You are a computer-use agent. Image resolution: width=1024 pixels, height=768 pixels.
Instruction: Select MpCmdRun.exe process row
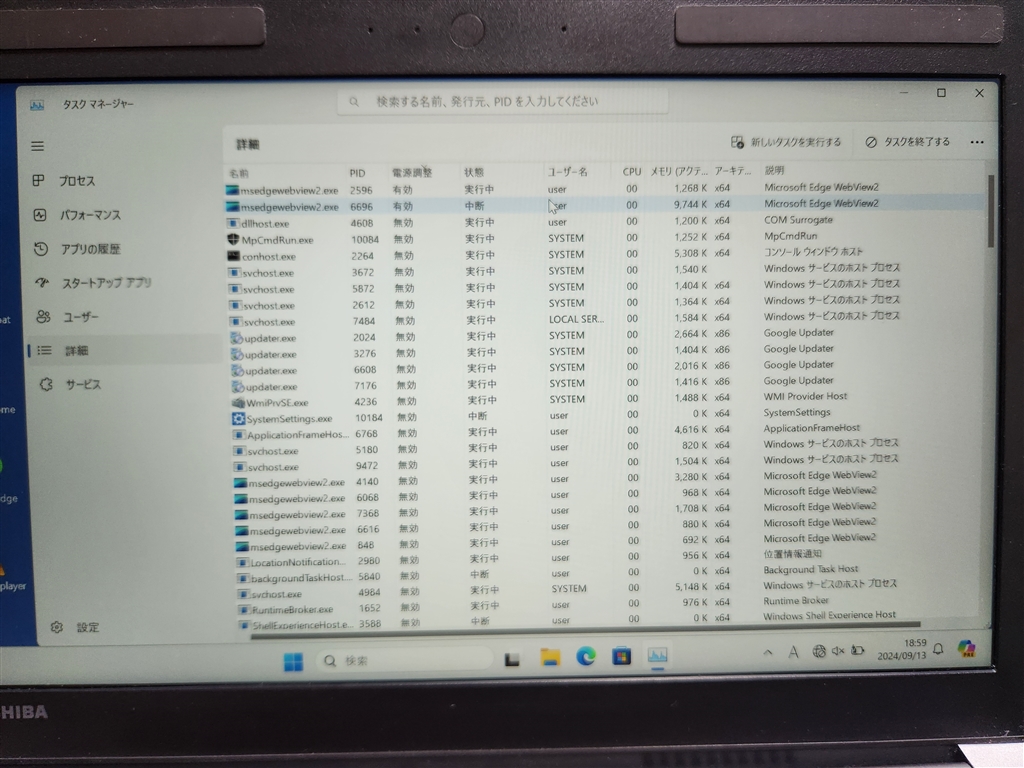604,238
